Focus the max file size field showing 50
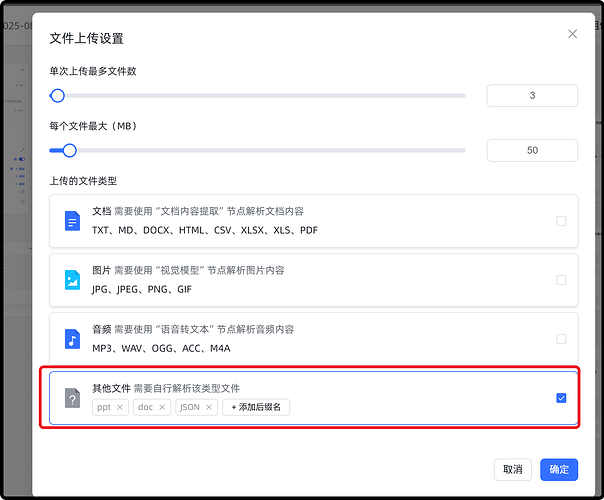Image resolution: width=604 pixels, height=500 pixels. click(x=532, y=150)
